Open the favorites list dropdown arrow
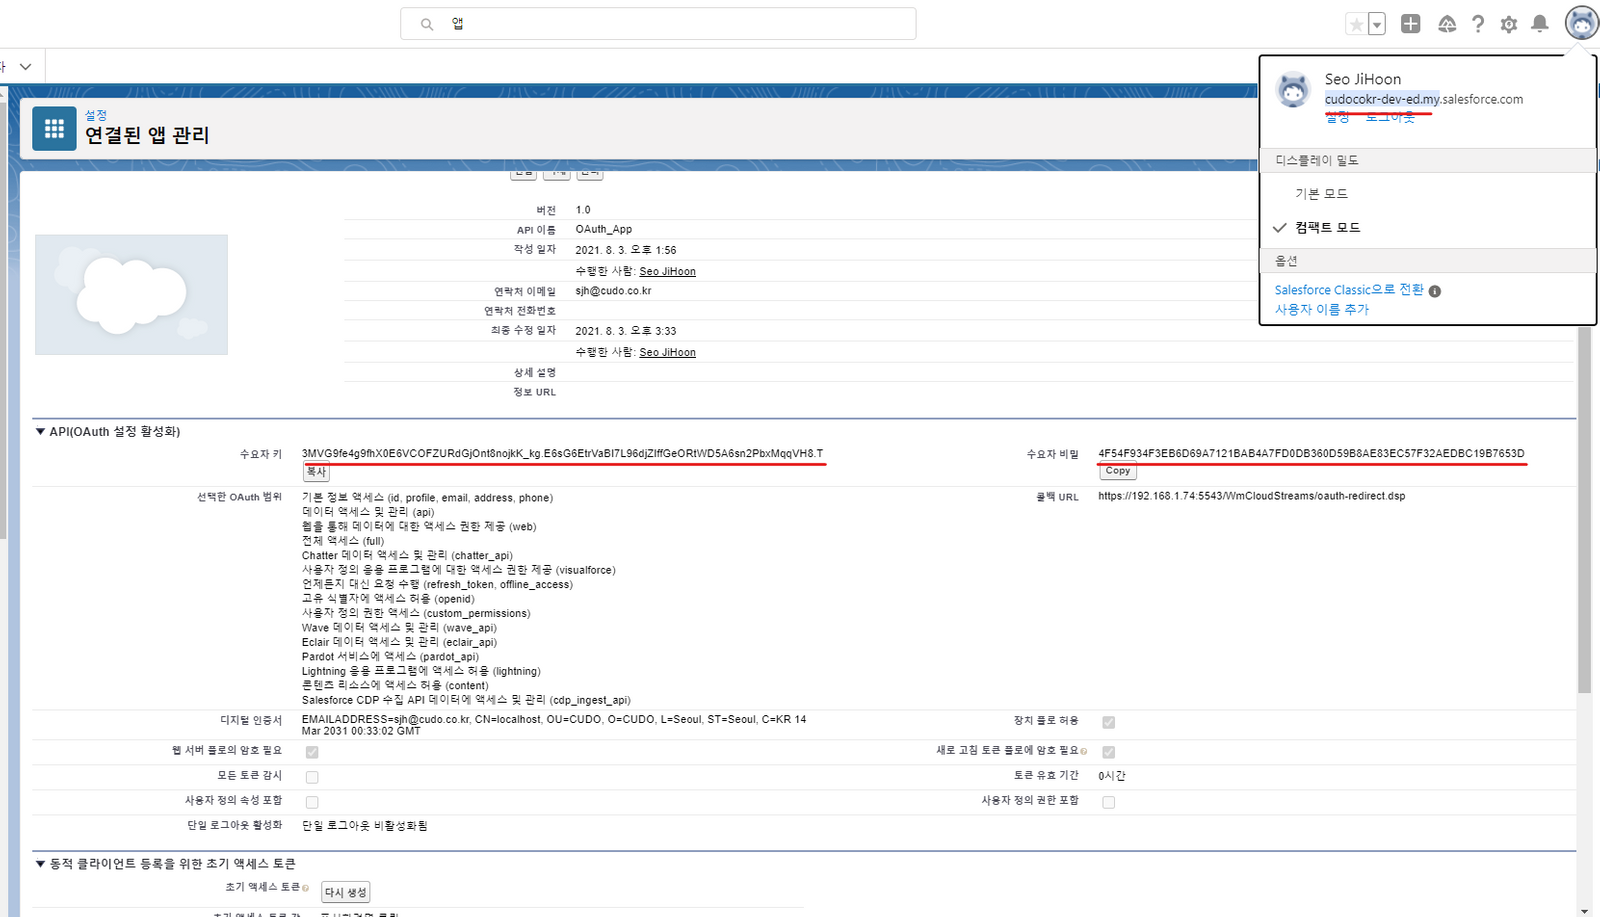The width and height of the screenshot is (1600, 917). pyautogui.click(x=1377, y=24)
